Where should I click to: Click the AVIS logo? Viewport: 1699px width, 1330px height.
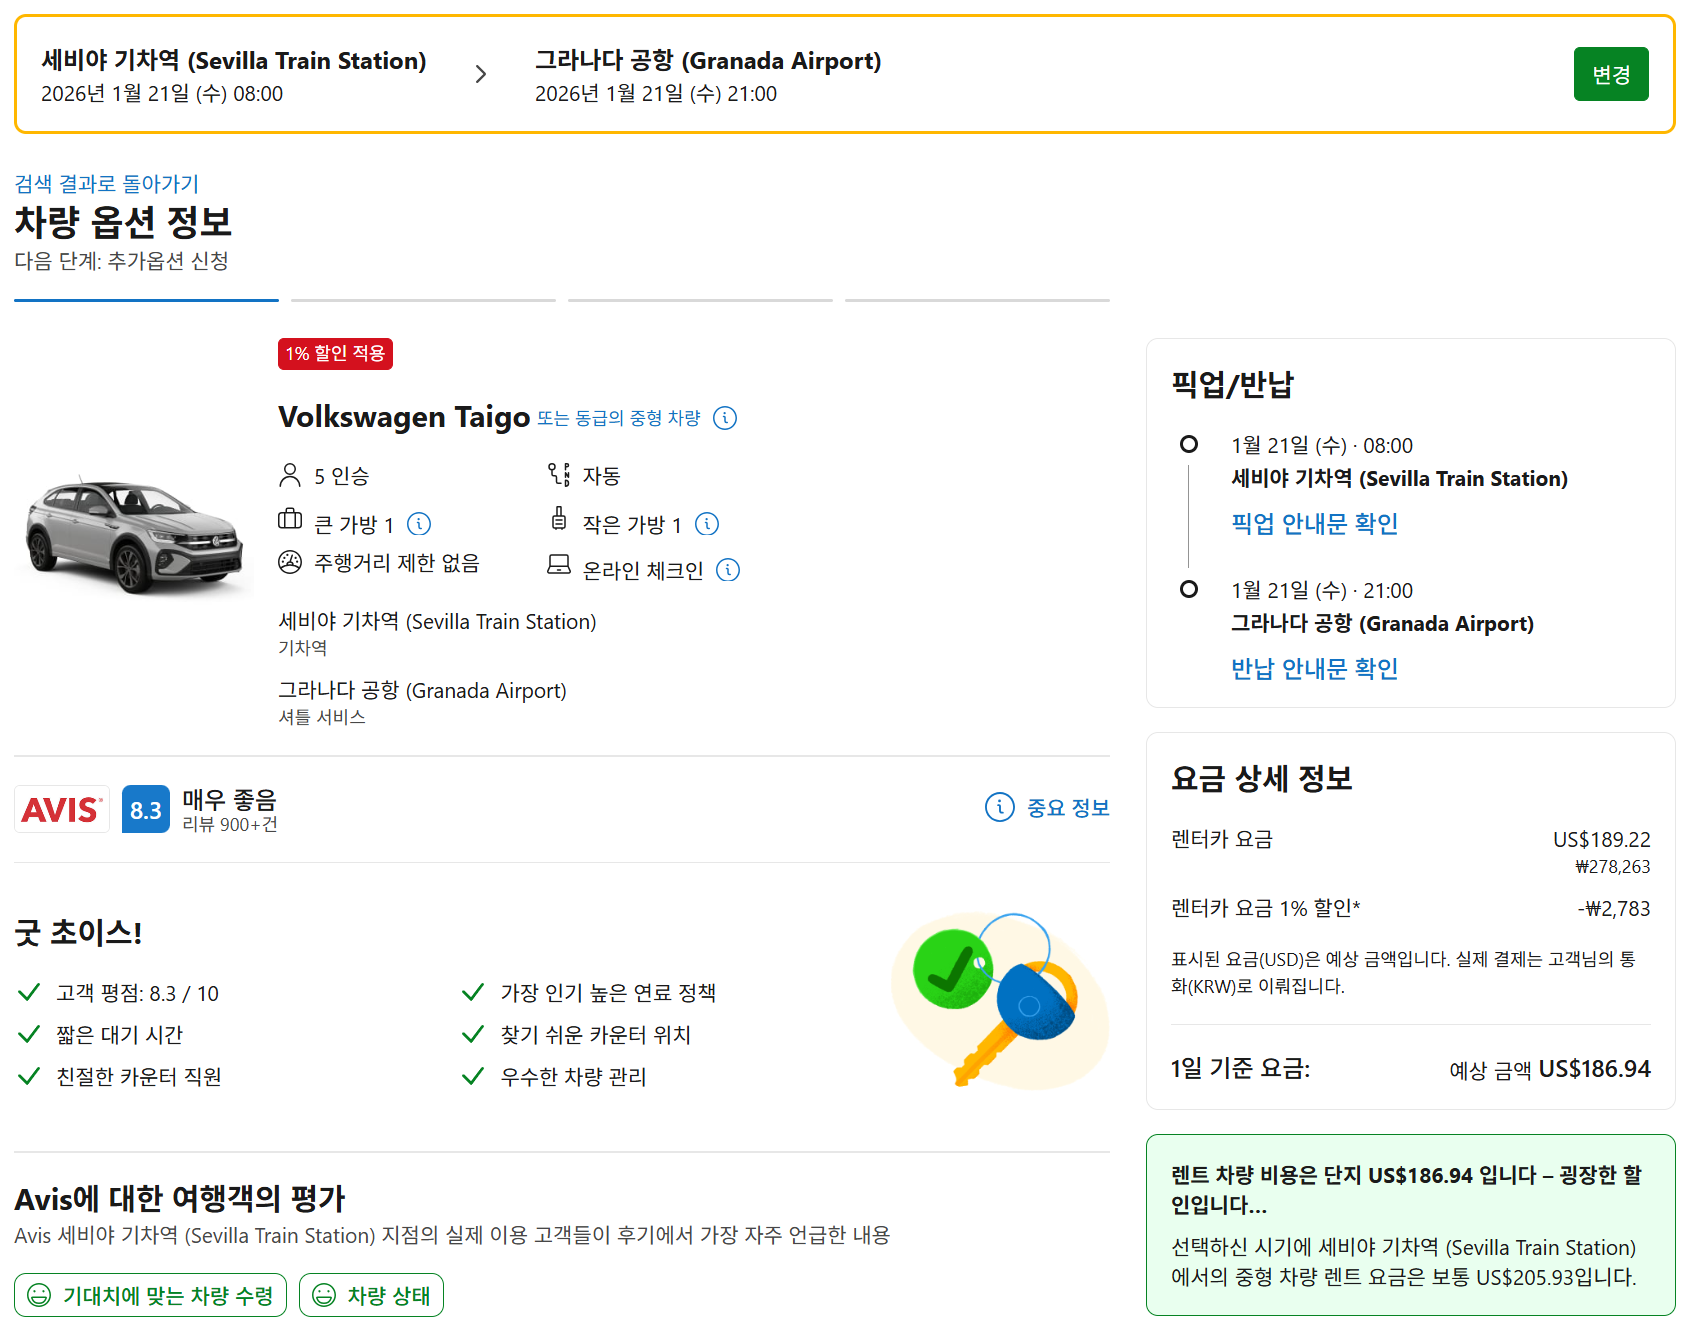[x=62, y=809]
